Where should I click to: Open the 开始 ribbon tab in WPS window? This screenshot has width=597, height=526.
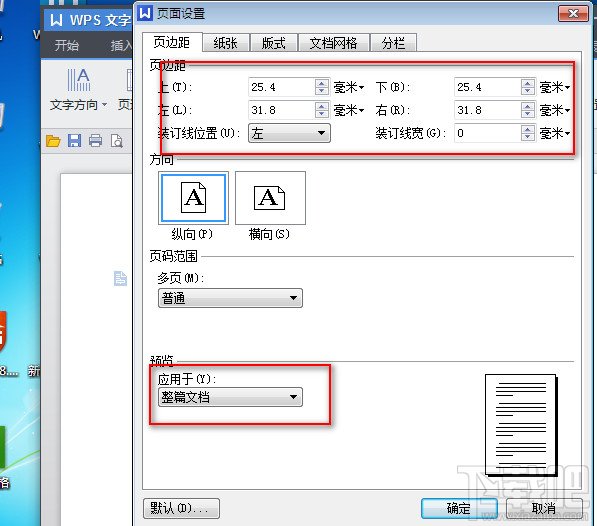tap(67, 46)
